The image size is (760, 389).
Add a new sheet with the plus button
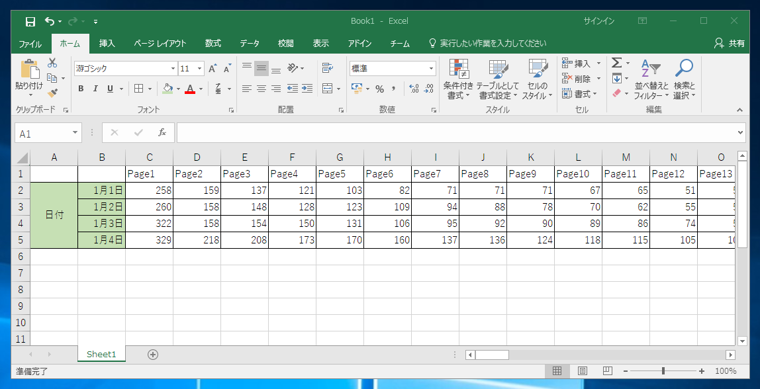pos(153,354)
